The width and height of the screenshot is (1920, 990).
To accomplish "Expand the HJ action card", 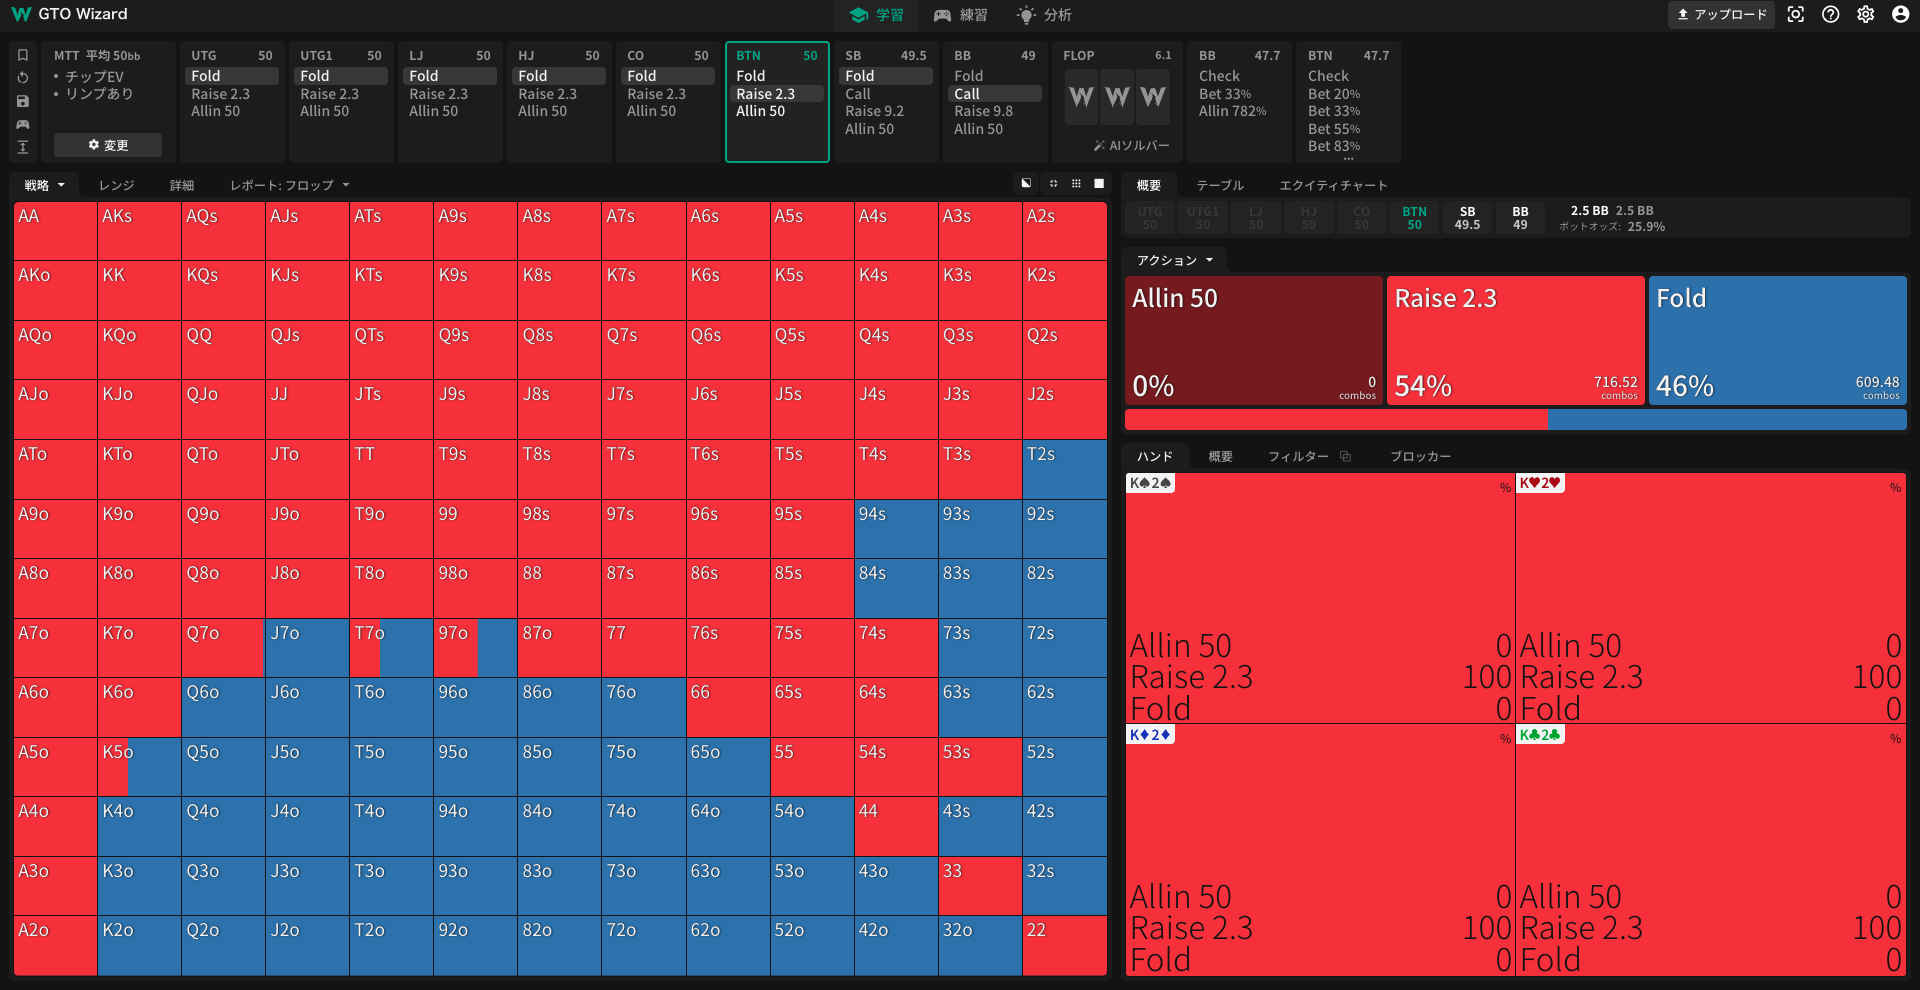I will 559,101.
